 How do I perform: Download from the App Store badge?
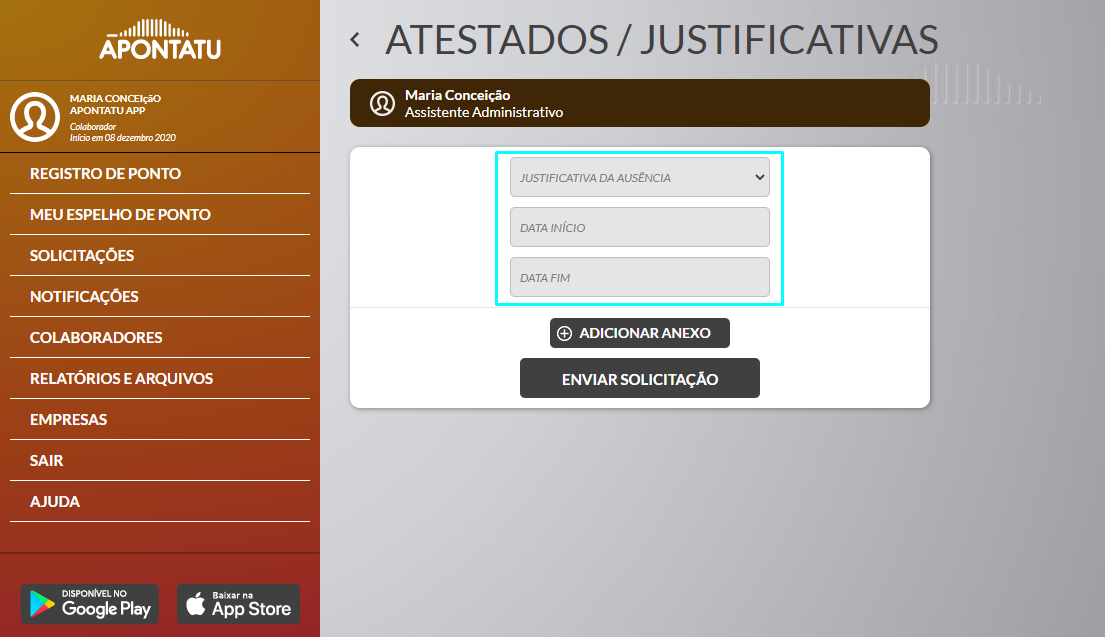[238, 604]
